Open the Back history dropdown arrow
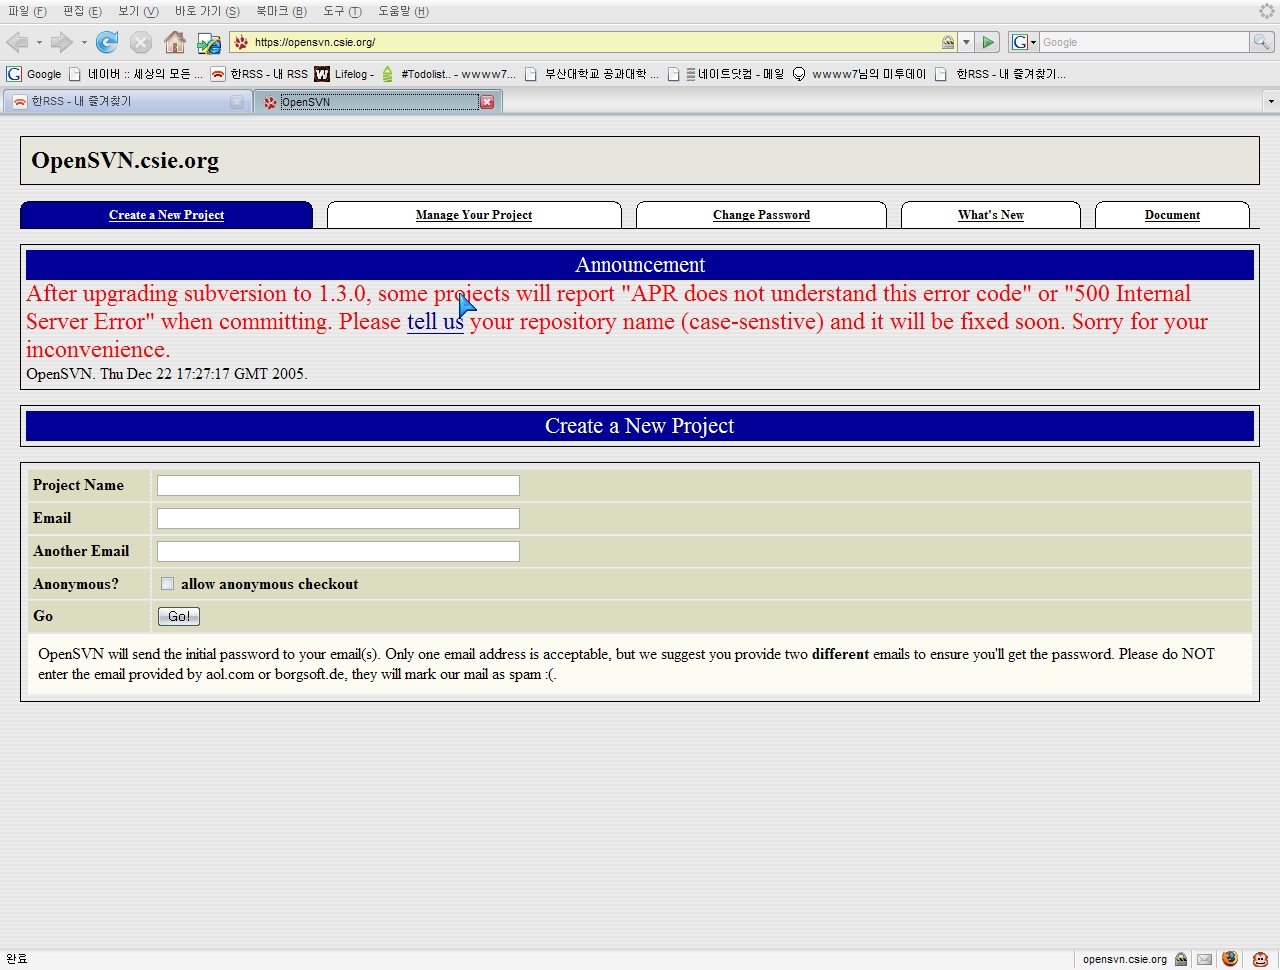The height and width of the screenshot is (970, 1280). pyautogui.click(x=39, y=42)
